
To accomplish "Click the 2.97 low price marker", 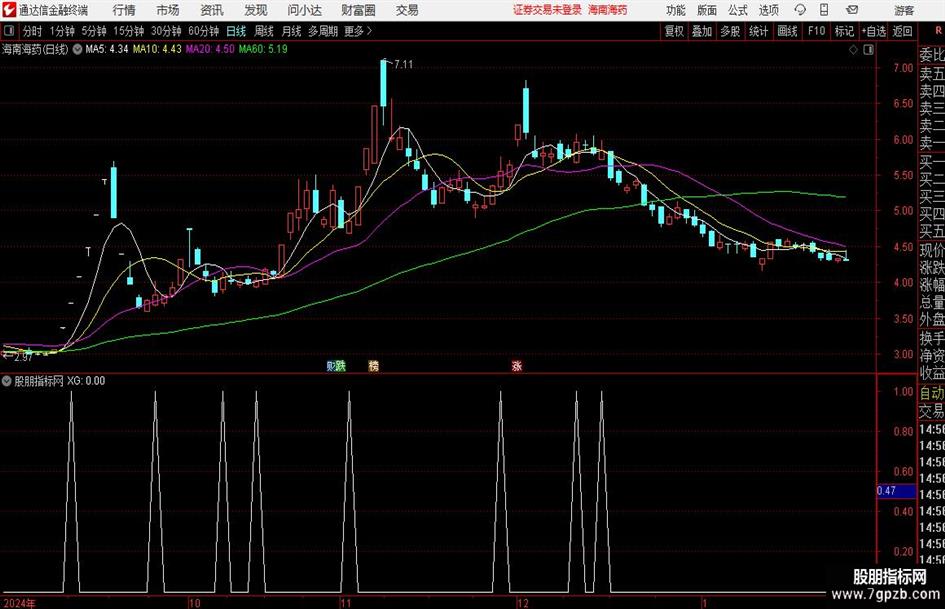I will [x=23, y=357].
